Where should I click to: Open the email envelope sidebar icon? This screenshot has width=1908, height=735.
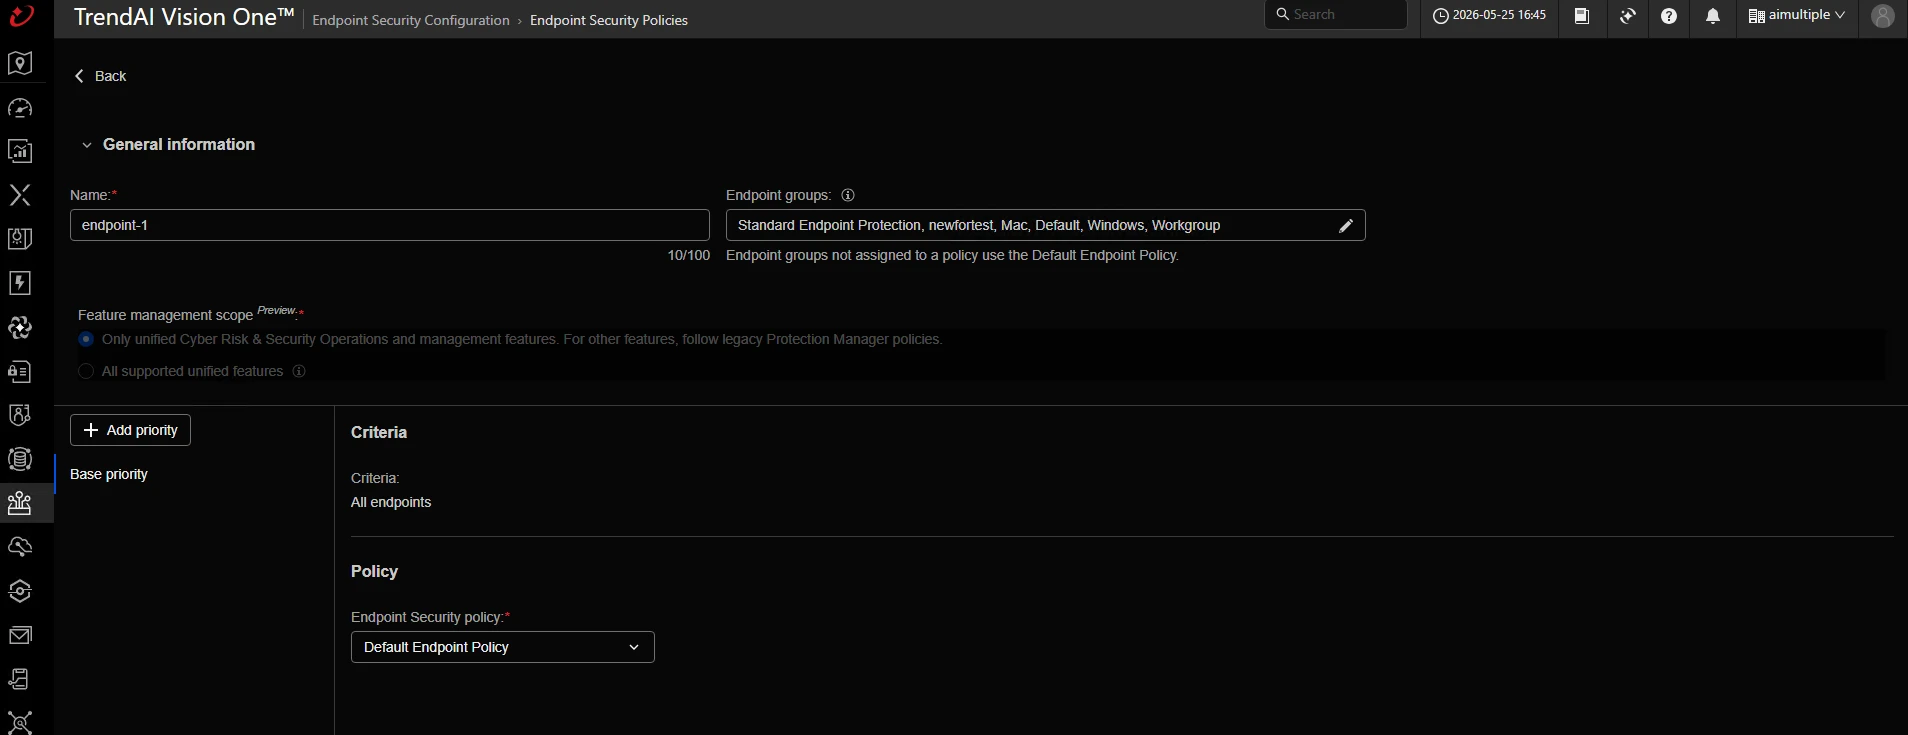tap(20, 635)
